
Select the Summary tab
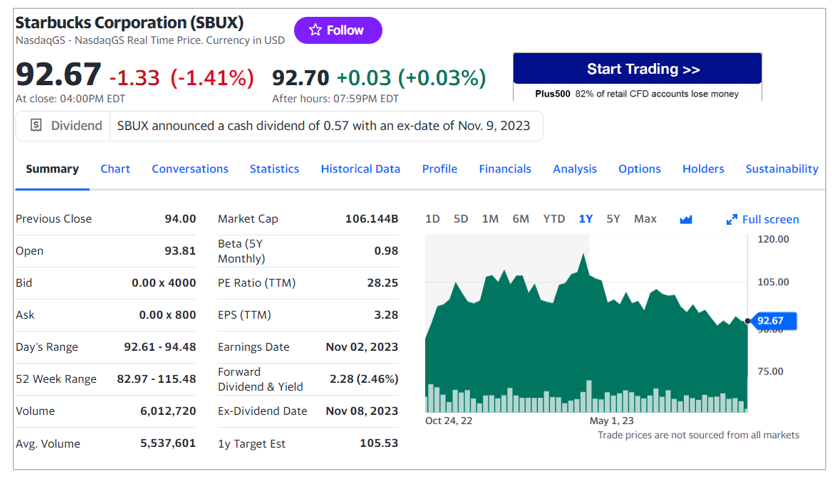(52, 169)
